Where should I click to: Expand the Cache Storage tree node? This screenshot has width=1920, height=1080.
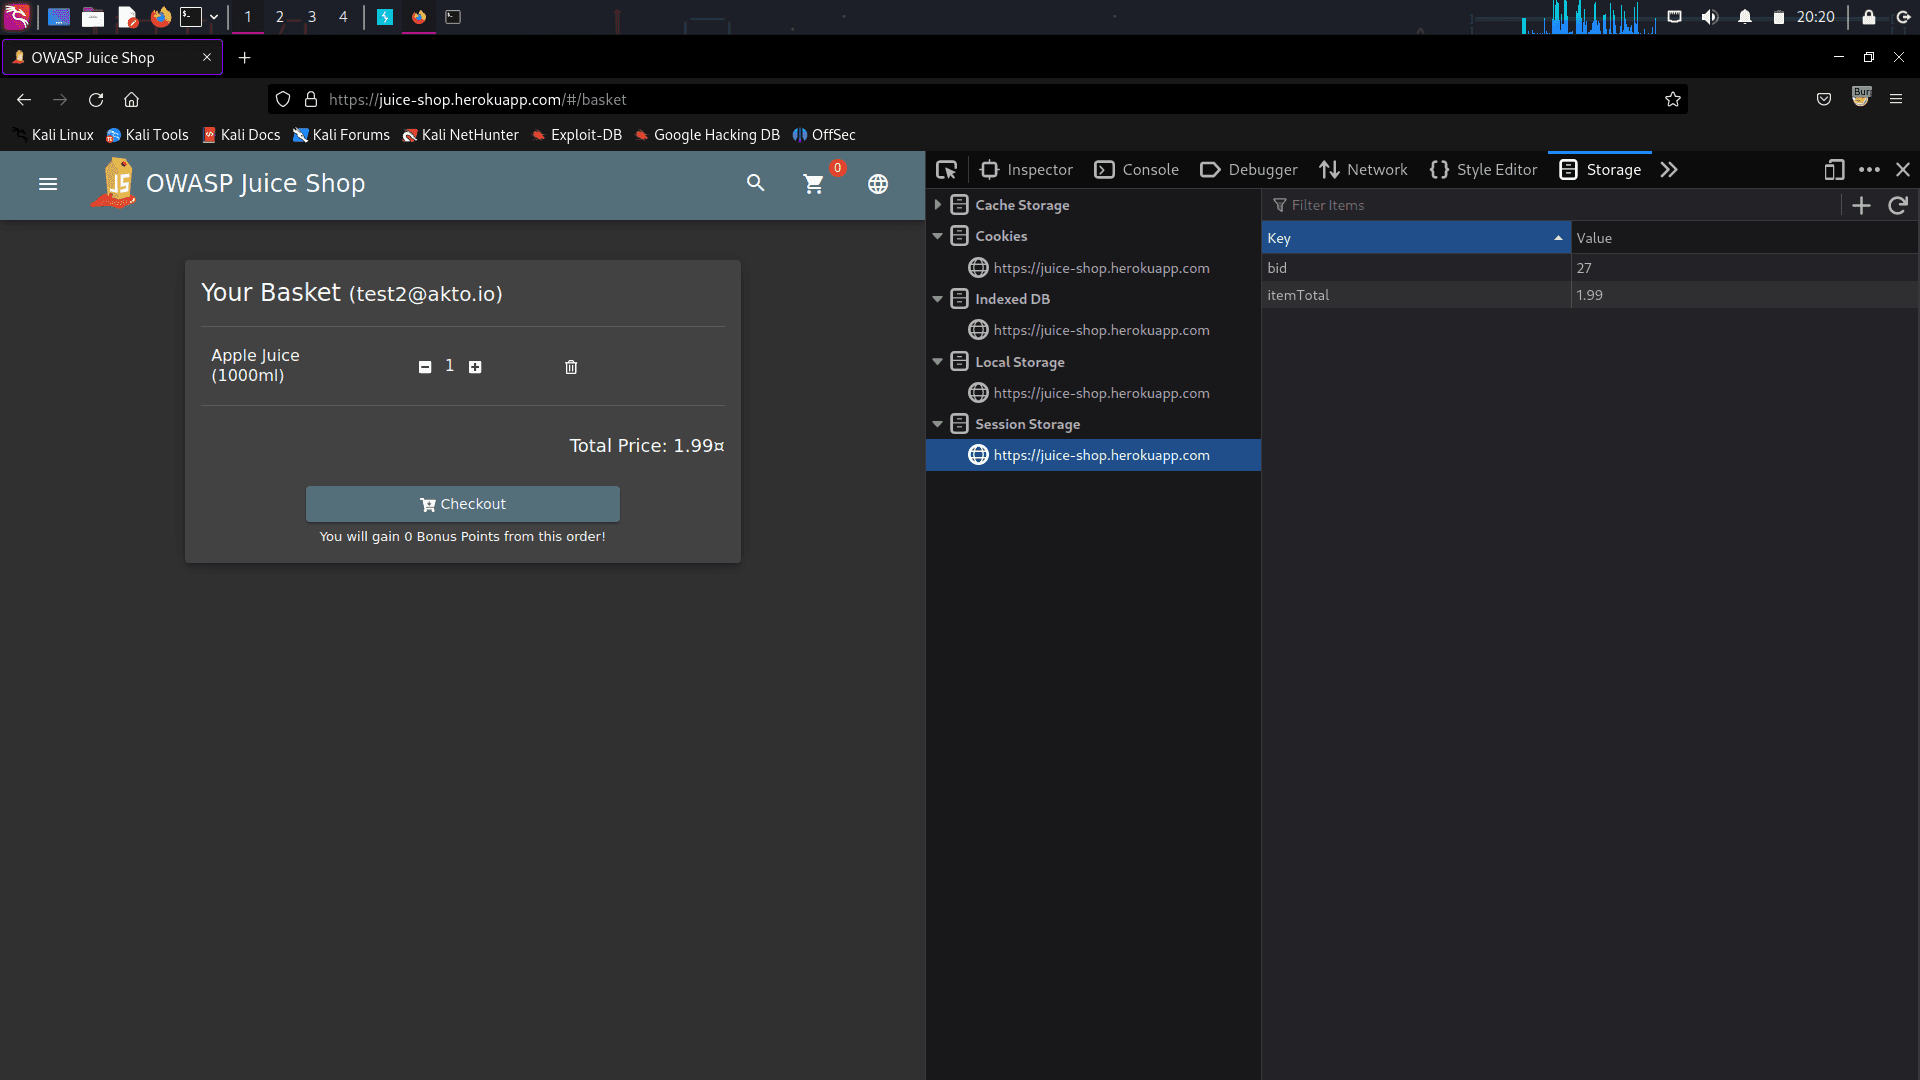938,205
